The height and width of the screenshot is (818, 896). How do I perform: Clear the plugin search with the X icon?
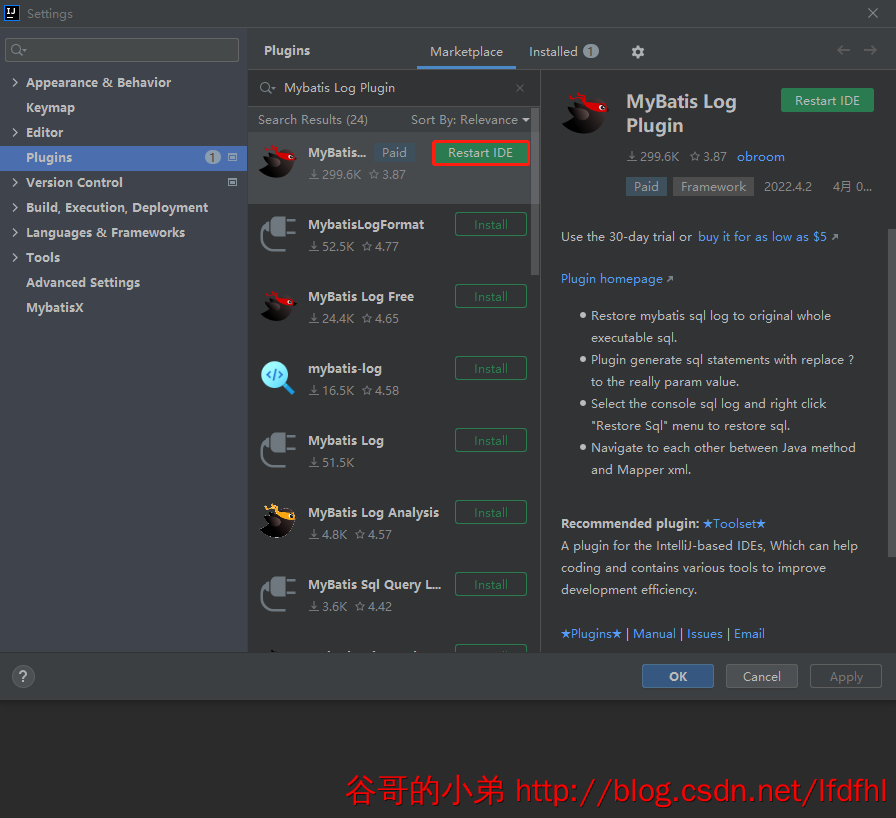[519, 88]
